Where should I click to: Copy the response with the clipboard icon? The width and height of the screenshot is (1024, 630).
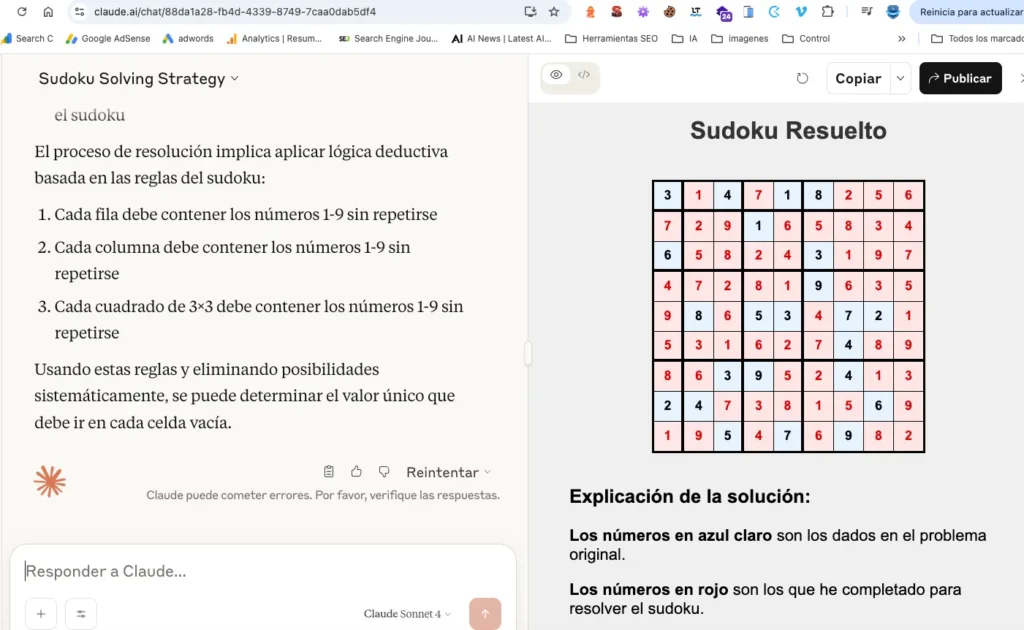pos(328,471)
